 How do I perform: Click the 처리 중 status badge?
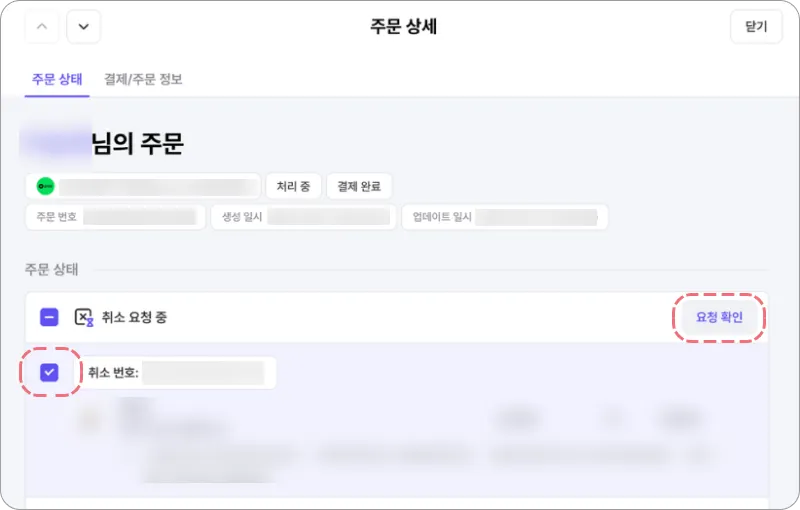pos(293,186)
